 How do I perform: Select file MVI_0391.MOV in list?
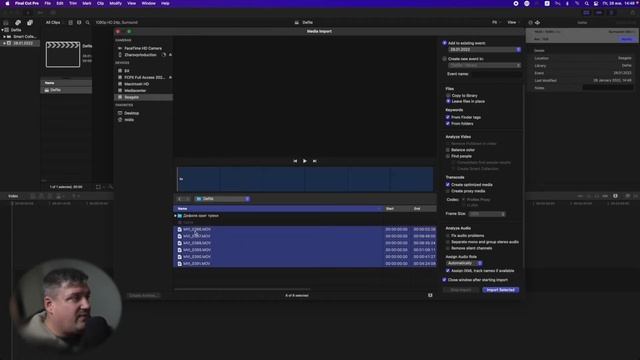(305, 264)
